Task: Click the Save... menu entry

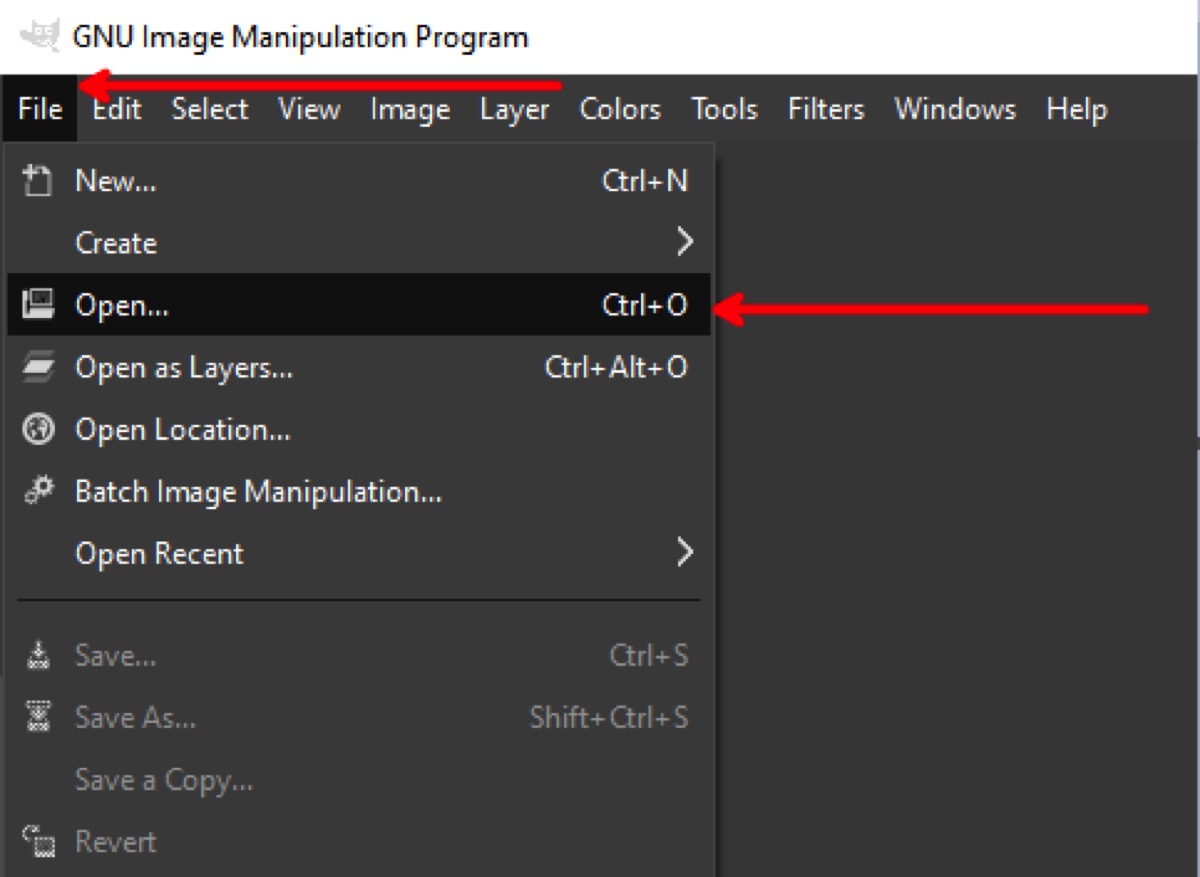Action: 359,656
